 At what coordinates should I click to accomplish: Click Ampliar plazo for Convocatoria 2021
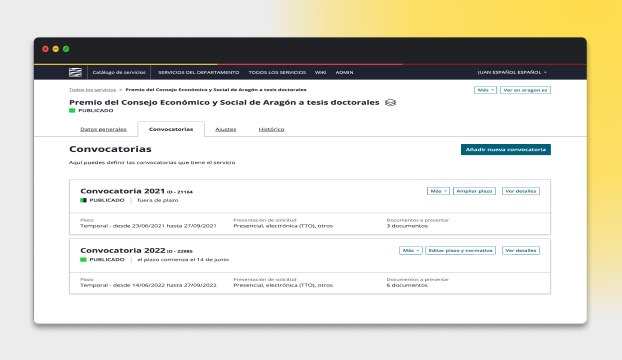(x=474, y=191)
